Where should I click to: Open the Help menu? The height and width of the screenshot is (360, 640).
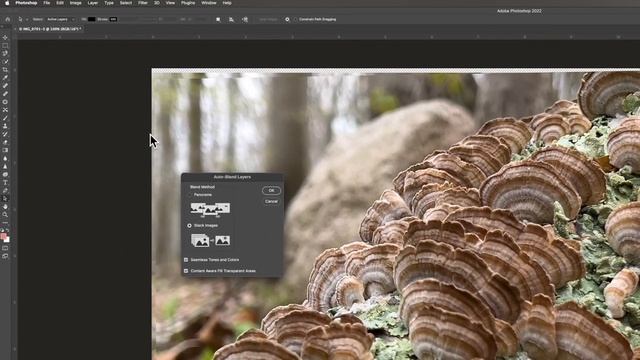pos(227,3)
